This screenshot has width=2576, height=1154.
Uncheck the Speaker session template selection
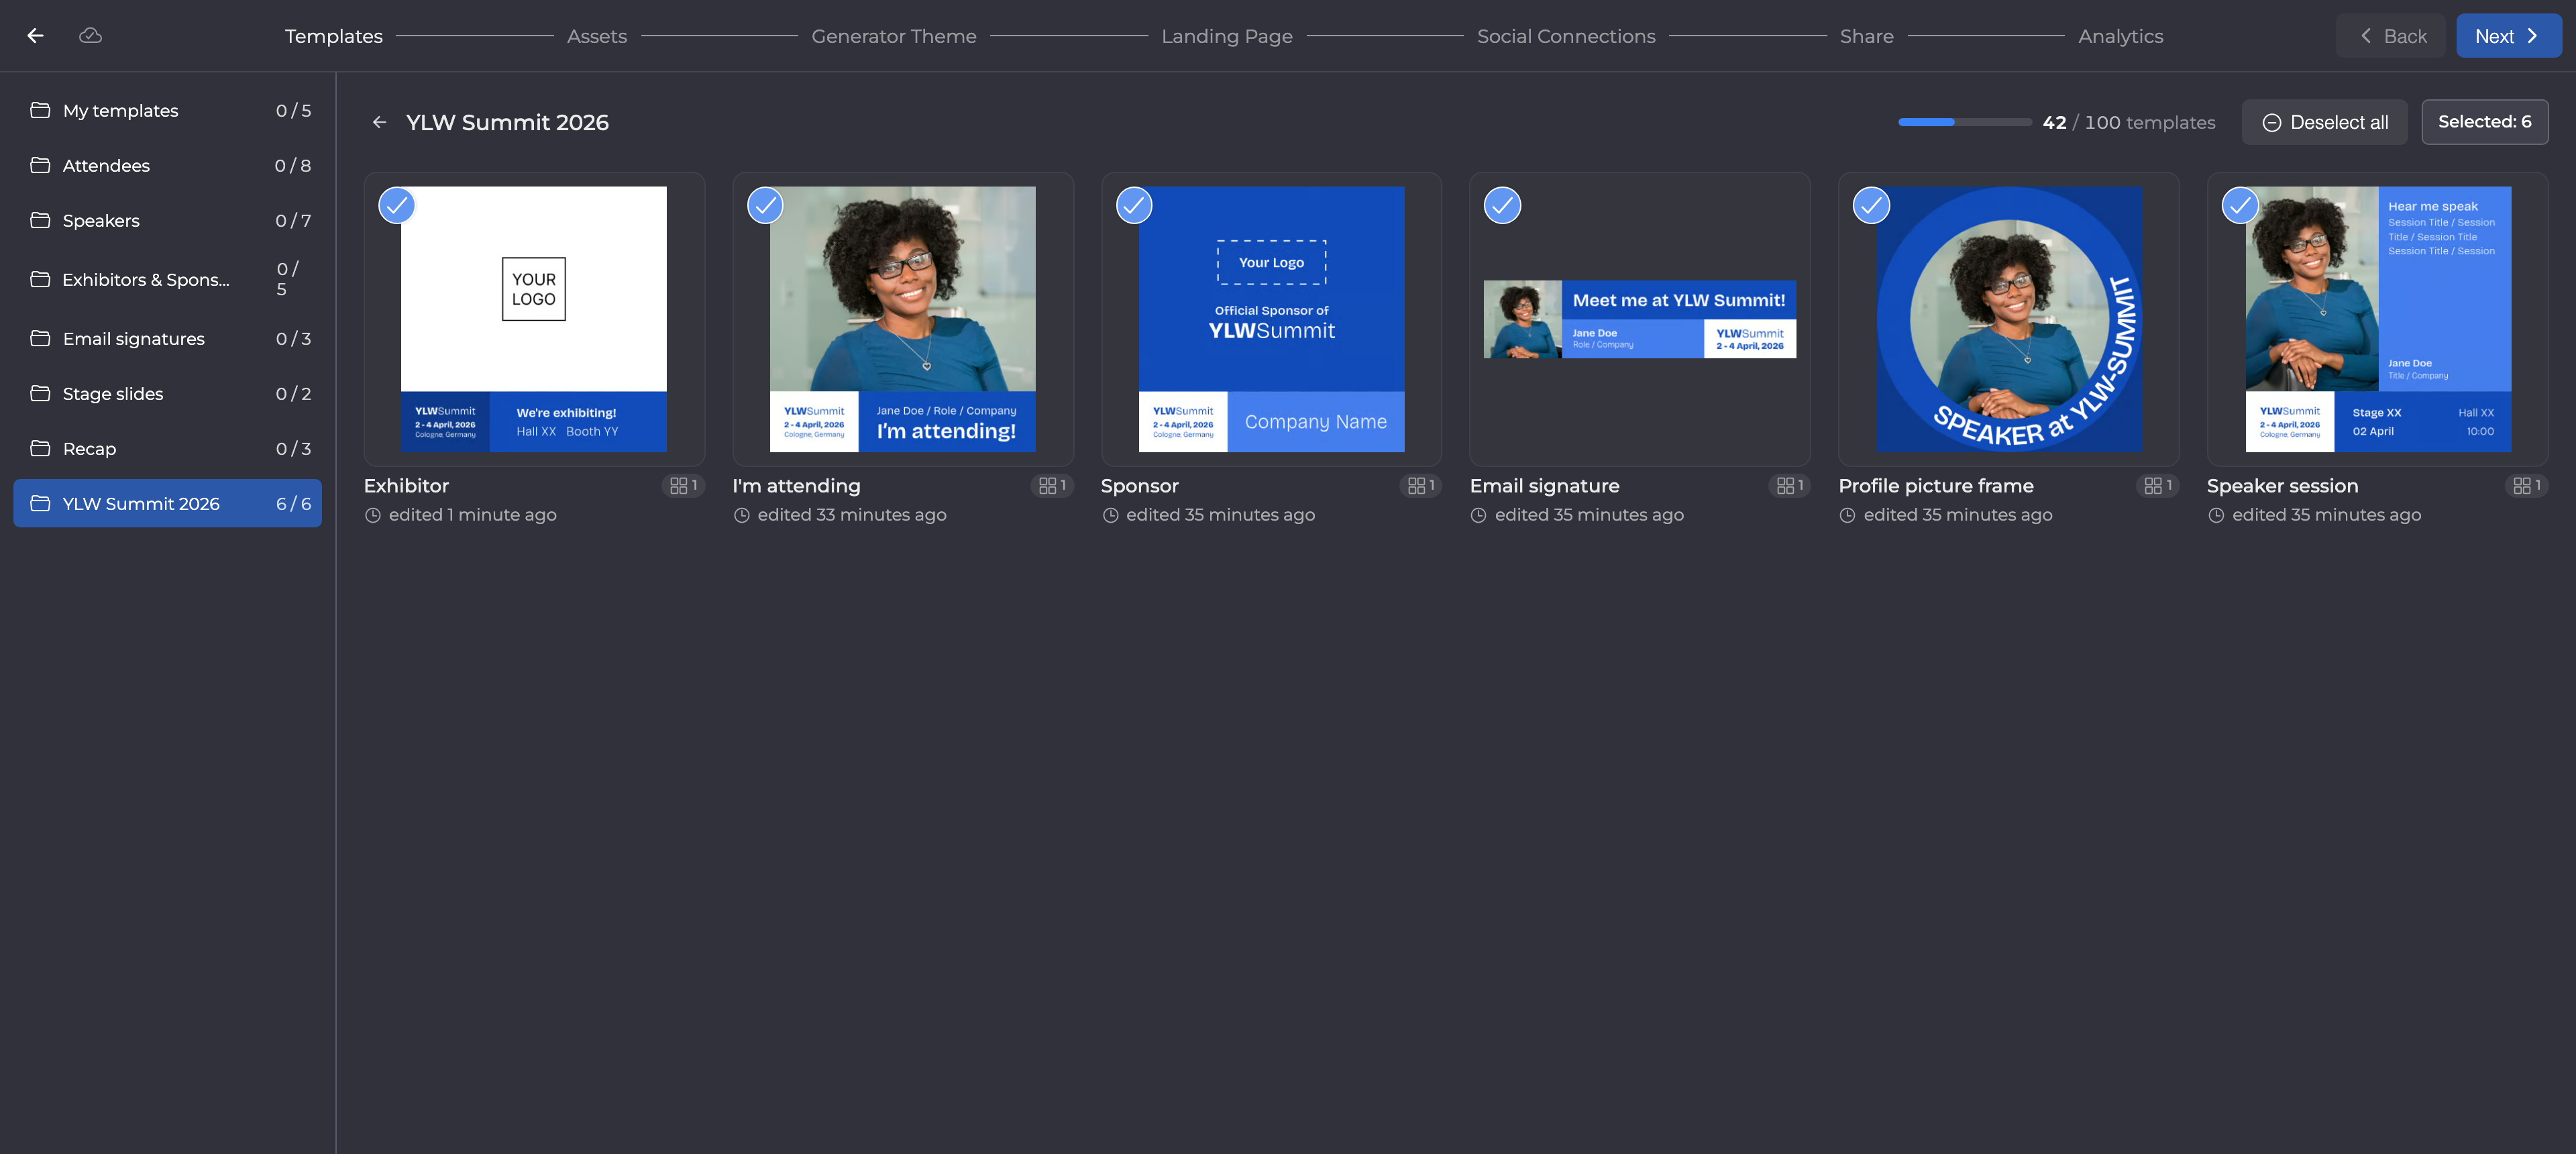coord(2241,205)
